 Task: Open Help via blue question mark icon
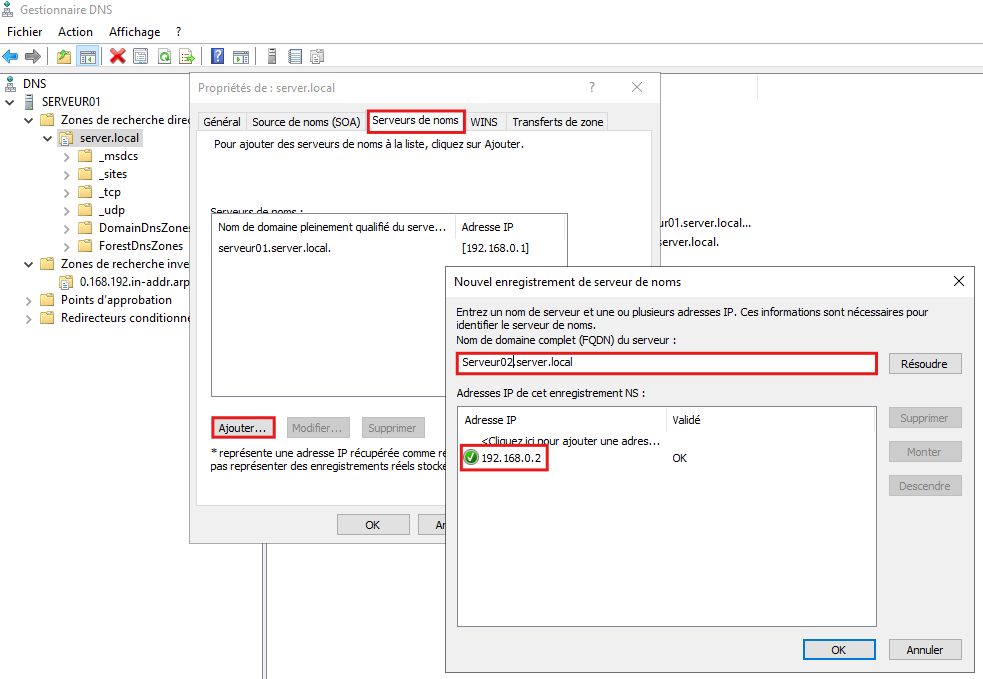[217, 57]
